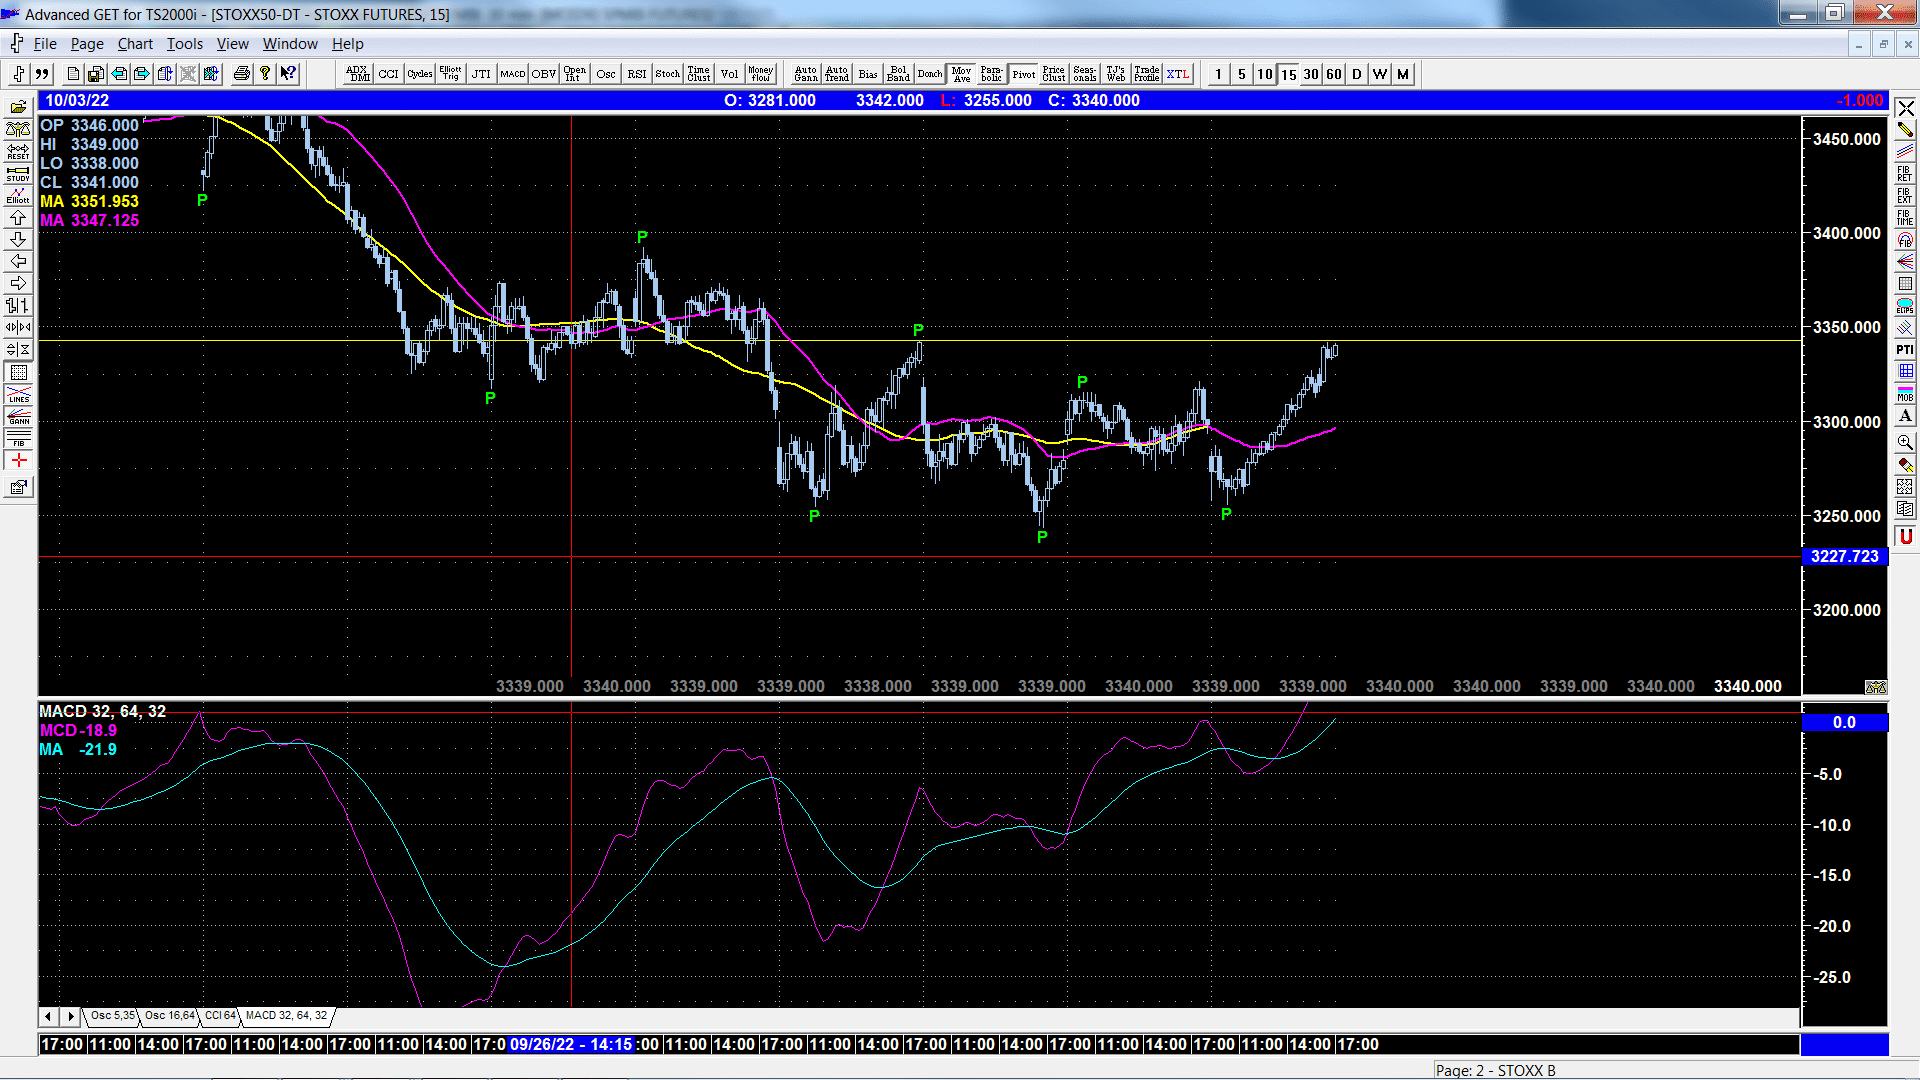The height and width of the screenshot is (1080, 1920).
Task: Click the down arrow tool in sidebar
Action: click(x=18, y=239)
